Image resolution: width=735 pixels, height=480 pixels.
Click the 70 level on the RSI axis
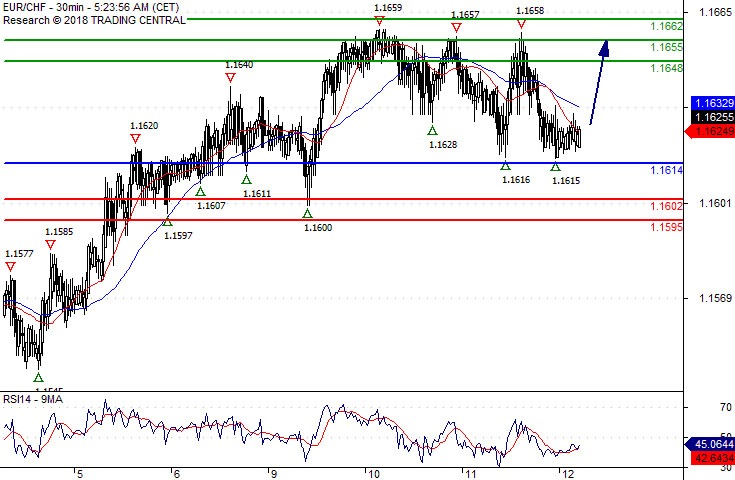pos(727,407)
